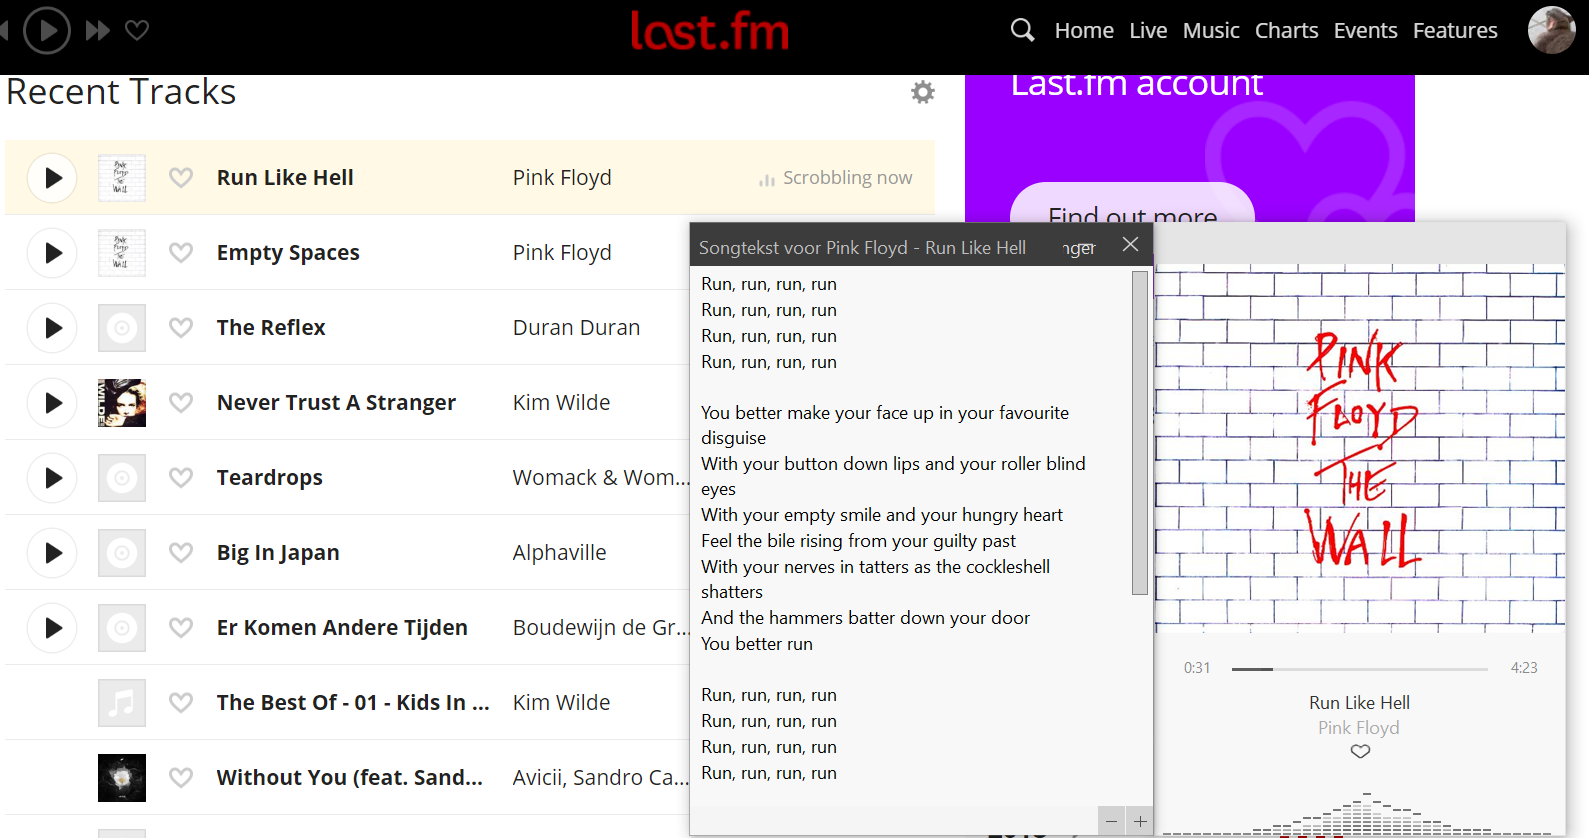Play The Reflex track
This screenshot has width=1589, height=838.
point(53,328)
